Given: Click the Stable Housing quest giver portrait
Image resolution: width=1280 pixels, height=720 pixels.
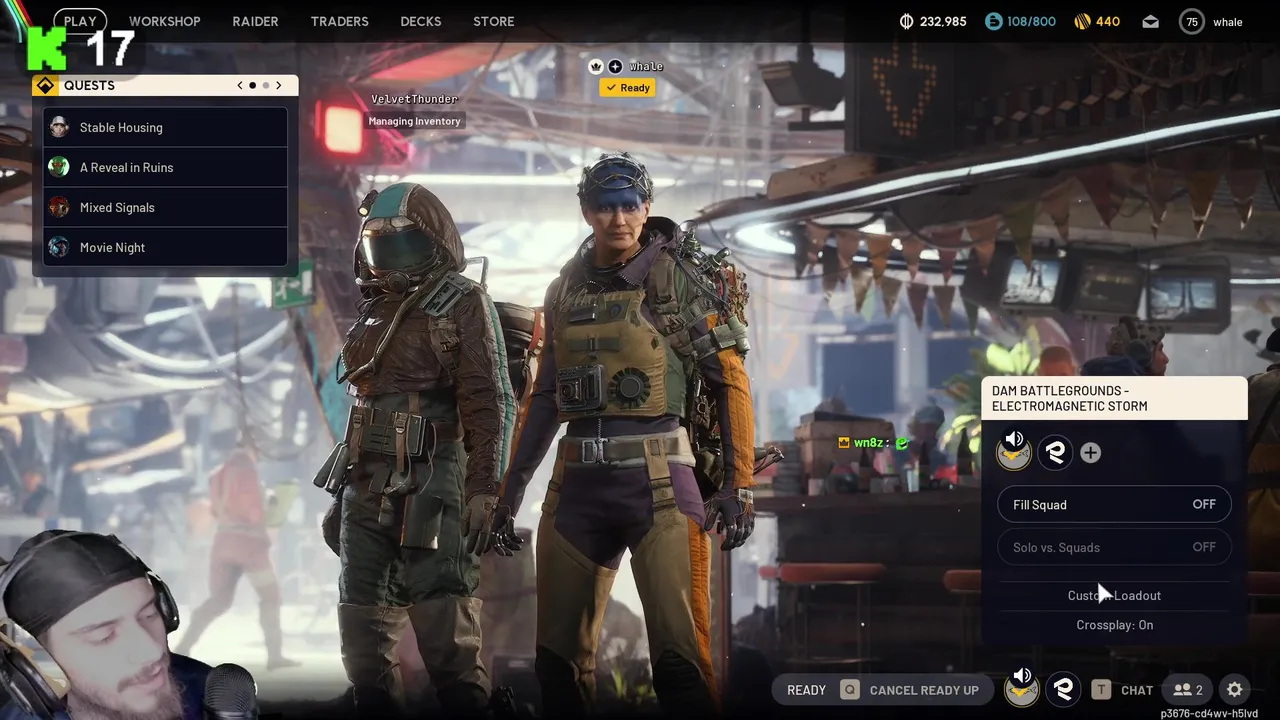Looking at the screenshot, I should tap(59, 127).
